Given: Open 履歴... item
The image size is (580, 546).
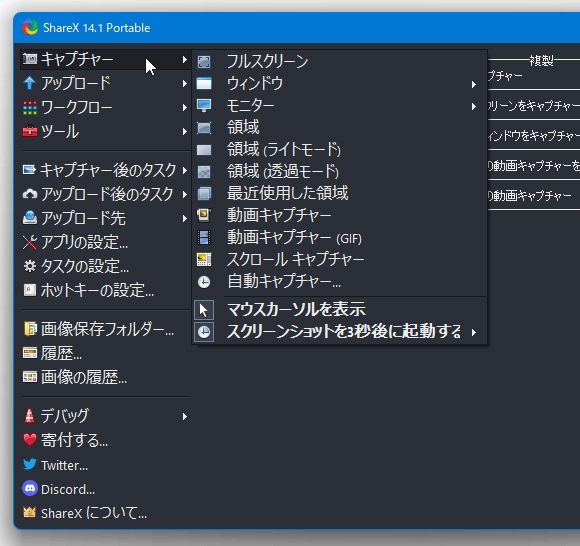Looking at the screenshot, I should [x=106, y=353].
